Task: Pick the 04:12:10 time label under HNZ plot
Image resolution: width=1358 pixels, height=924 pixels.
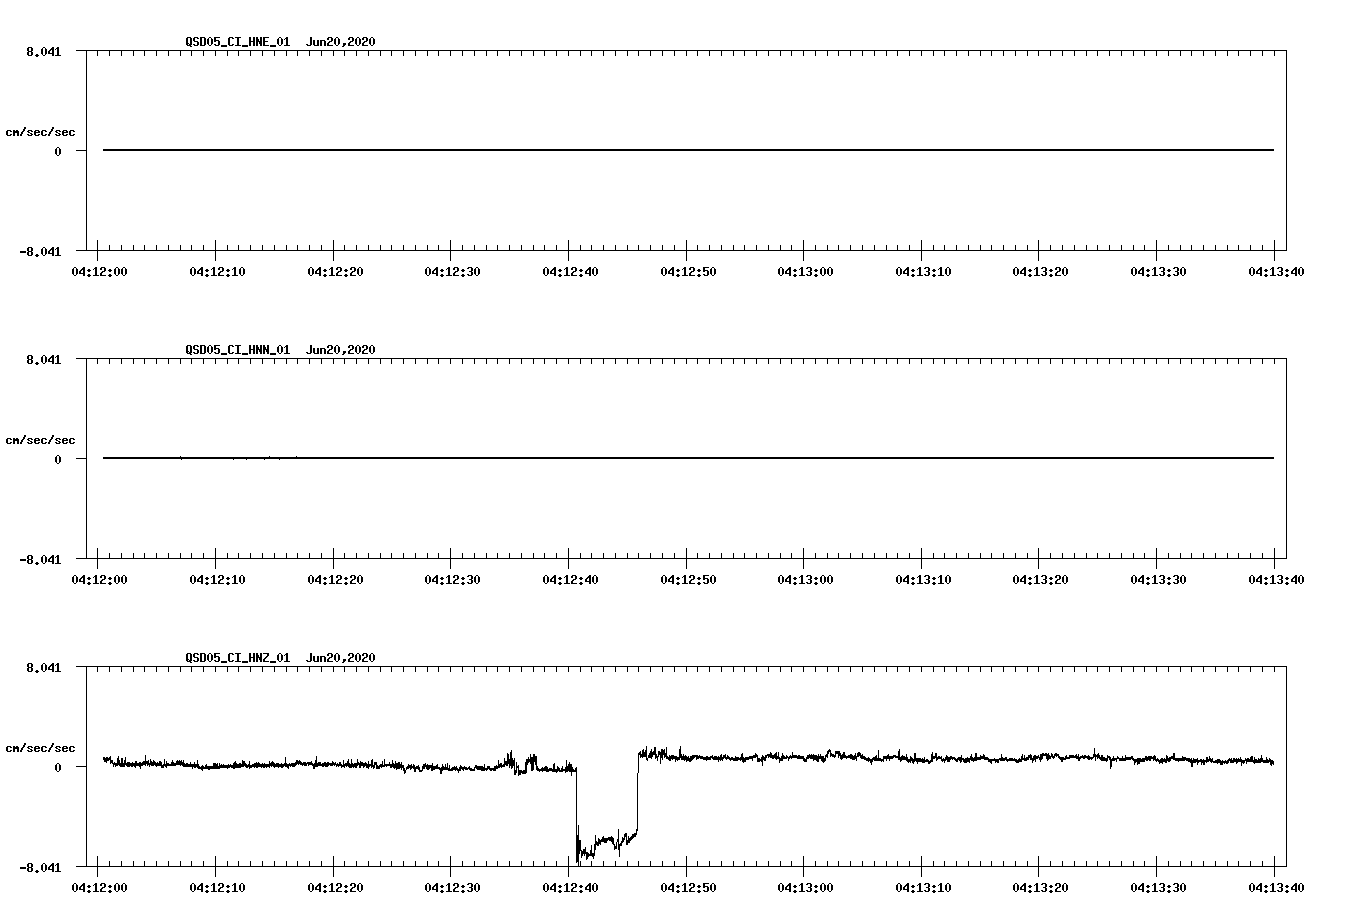Action: point(216,887)
